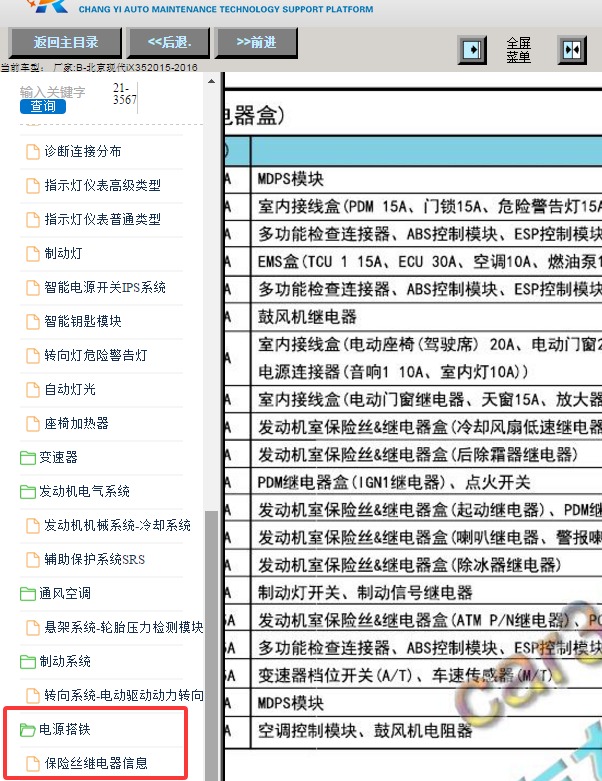Open 辅助保护系统SRS document
The height and width of the screenshot is (781, 602).
pyautogui.click(x=95, y=559)
